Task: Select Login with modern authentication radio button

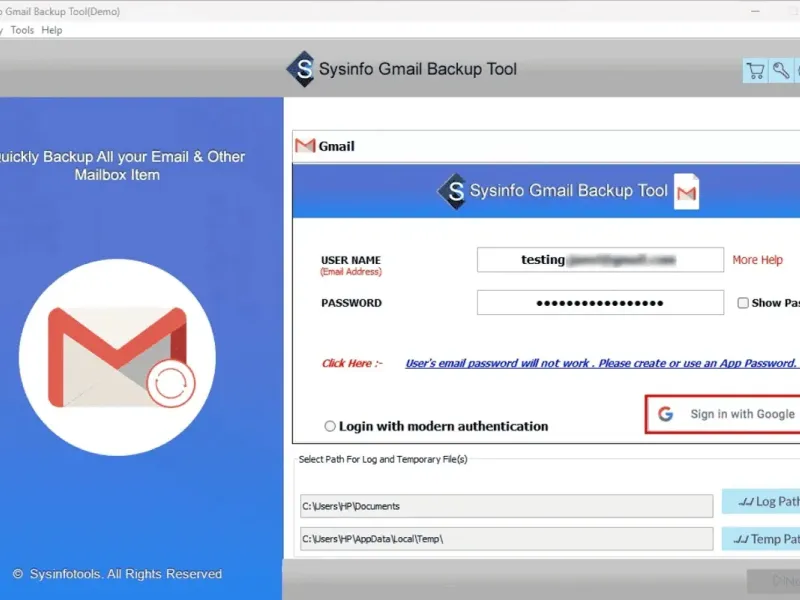Action: pyautogui.click(x=330, y=426)
